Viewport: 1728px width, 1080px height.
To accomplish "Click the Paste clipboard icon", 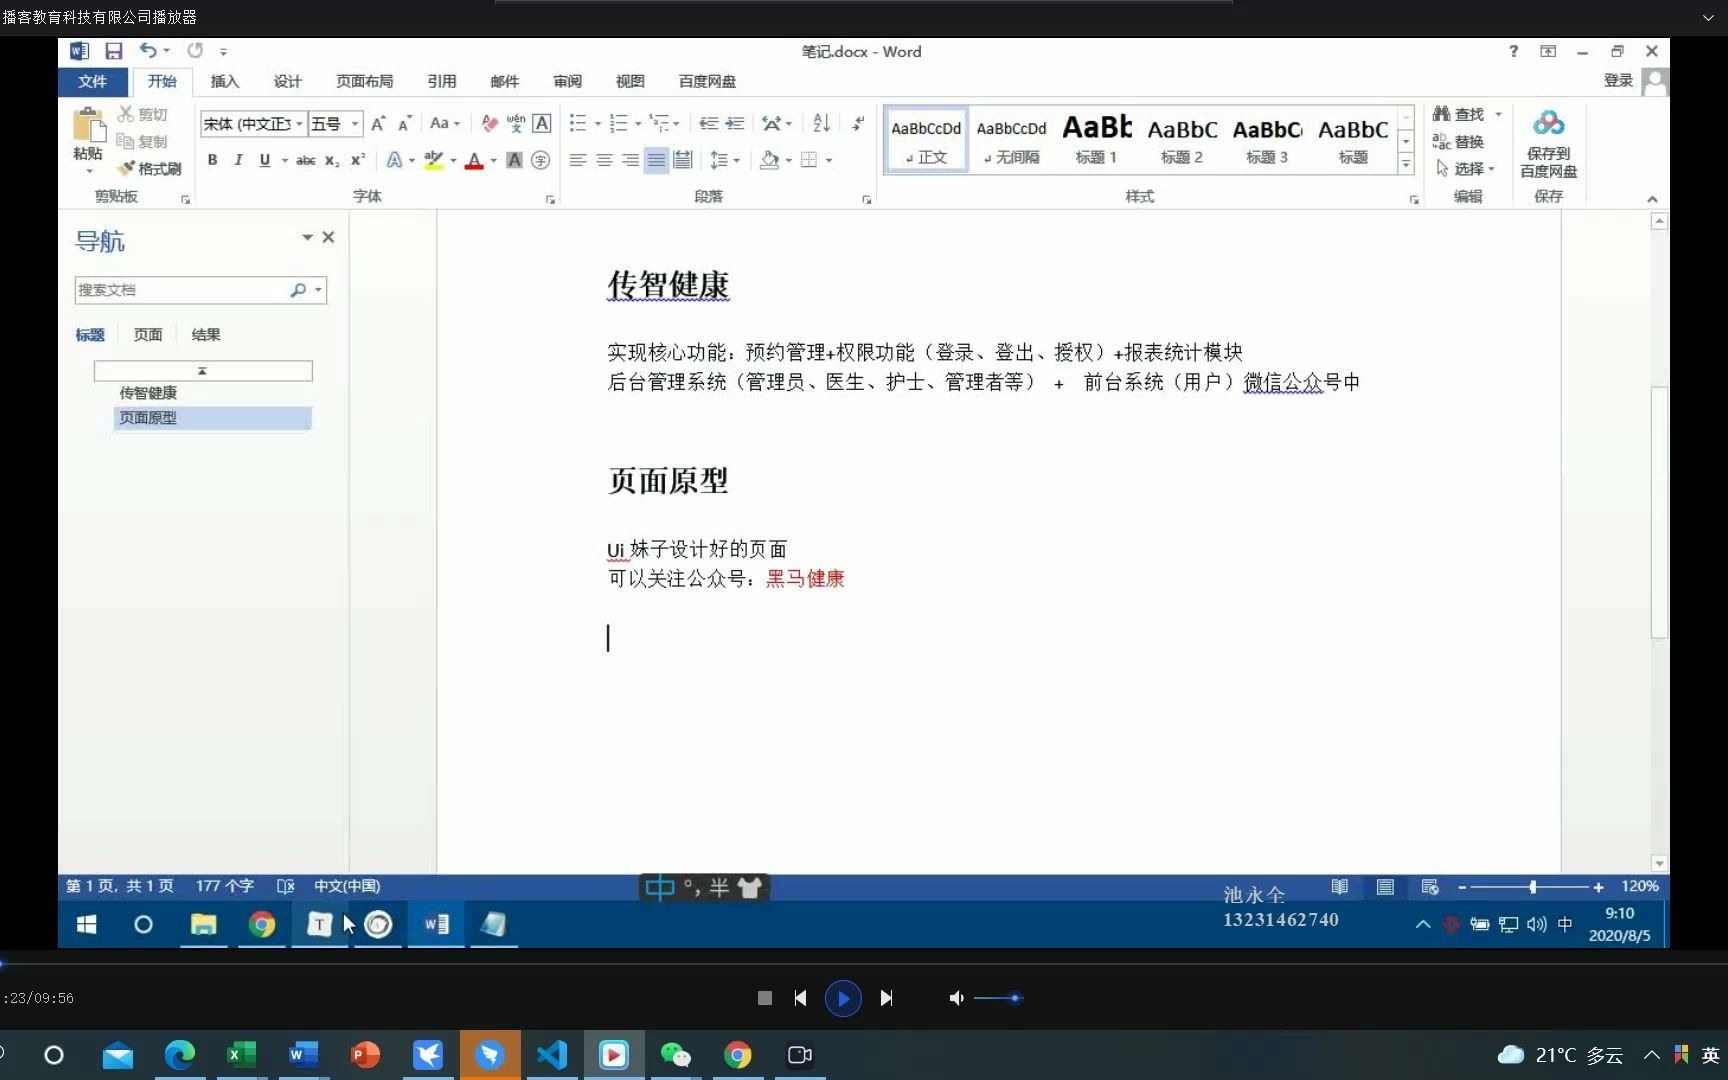I will pyautogui.click(x=88, y=126).
